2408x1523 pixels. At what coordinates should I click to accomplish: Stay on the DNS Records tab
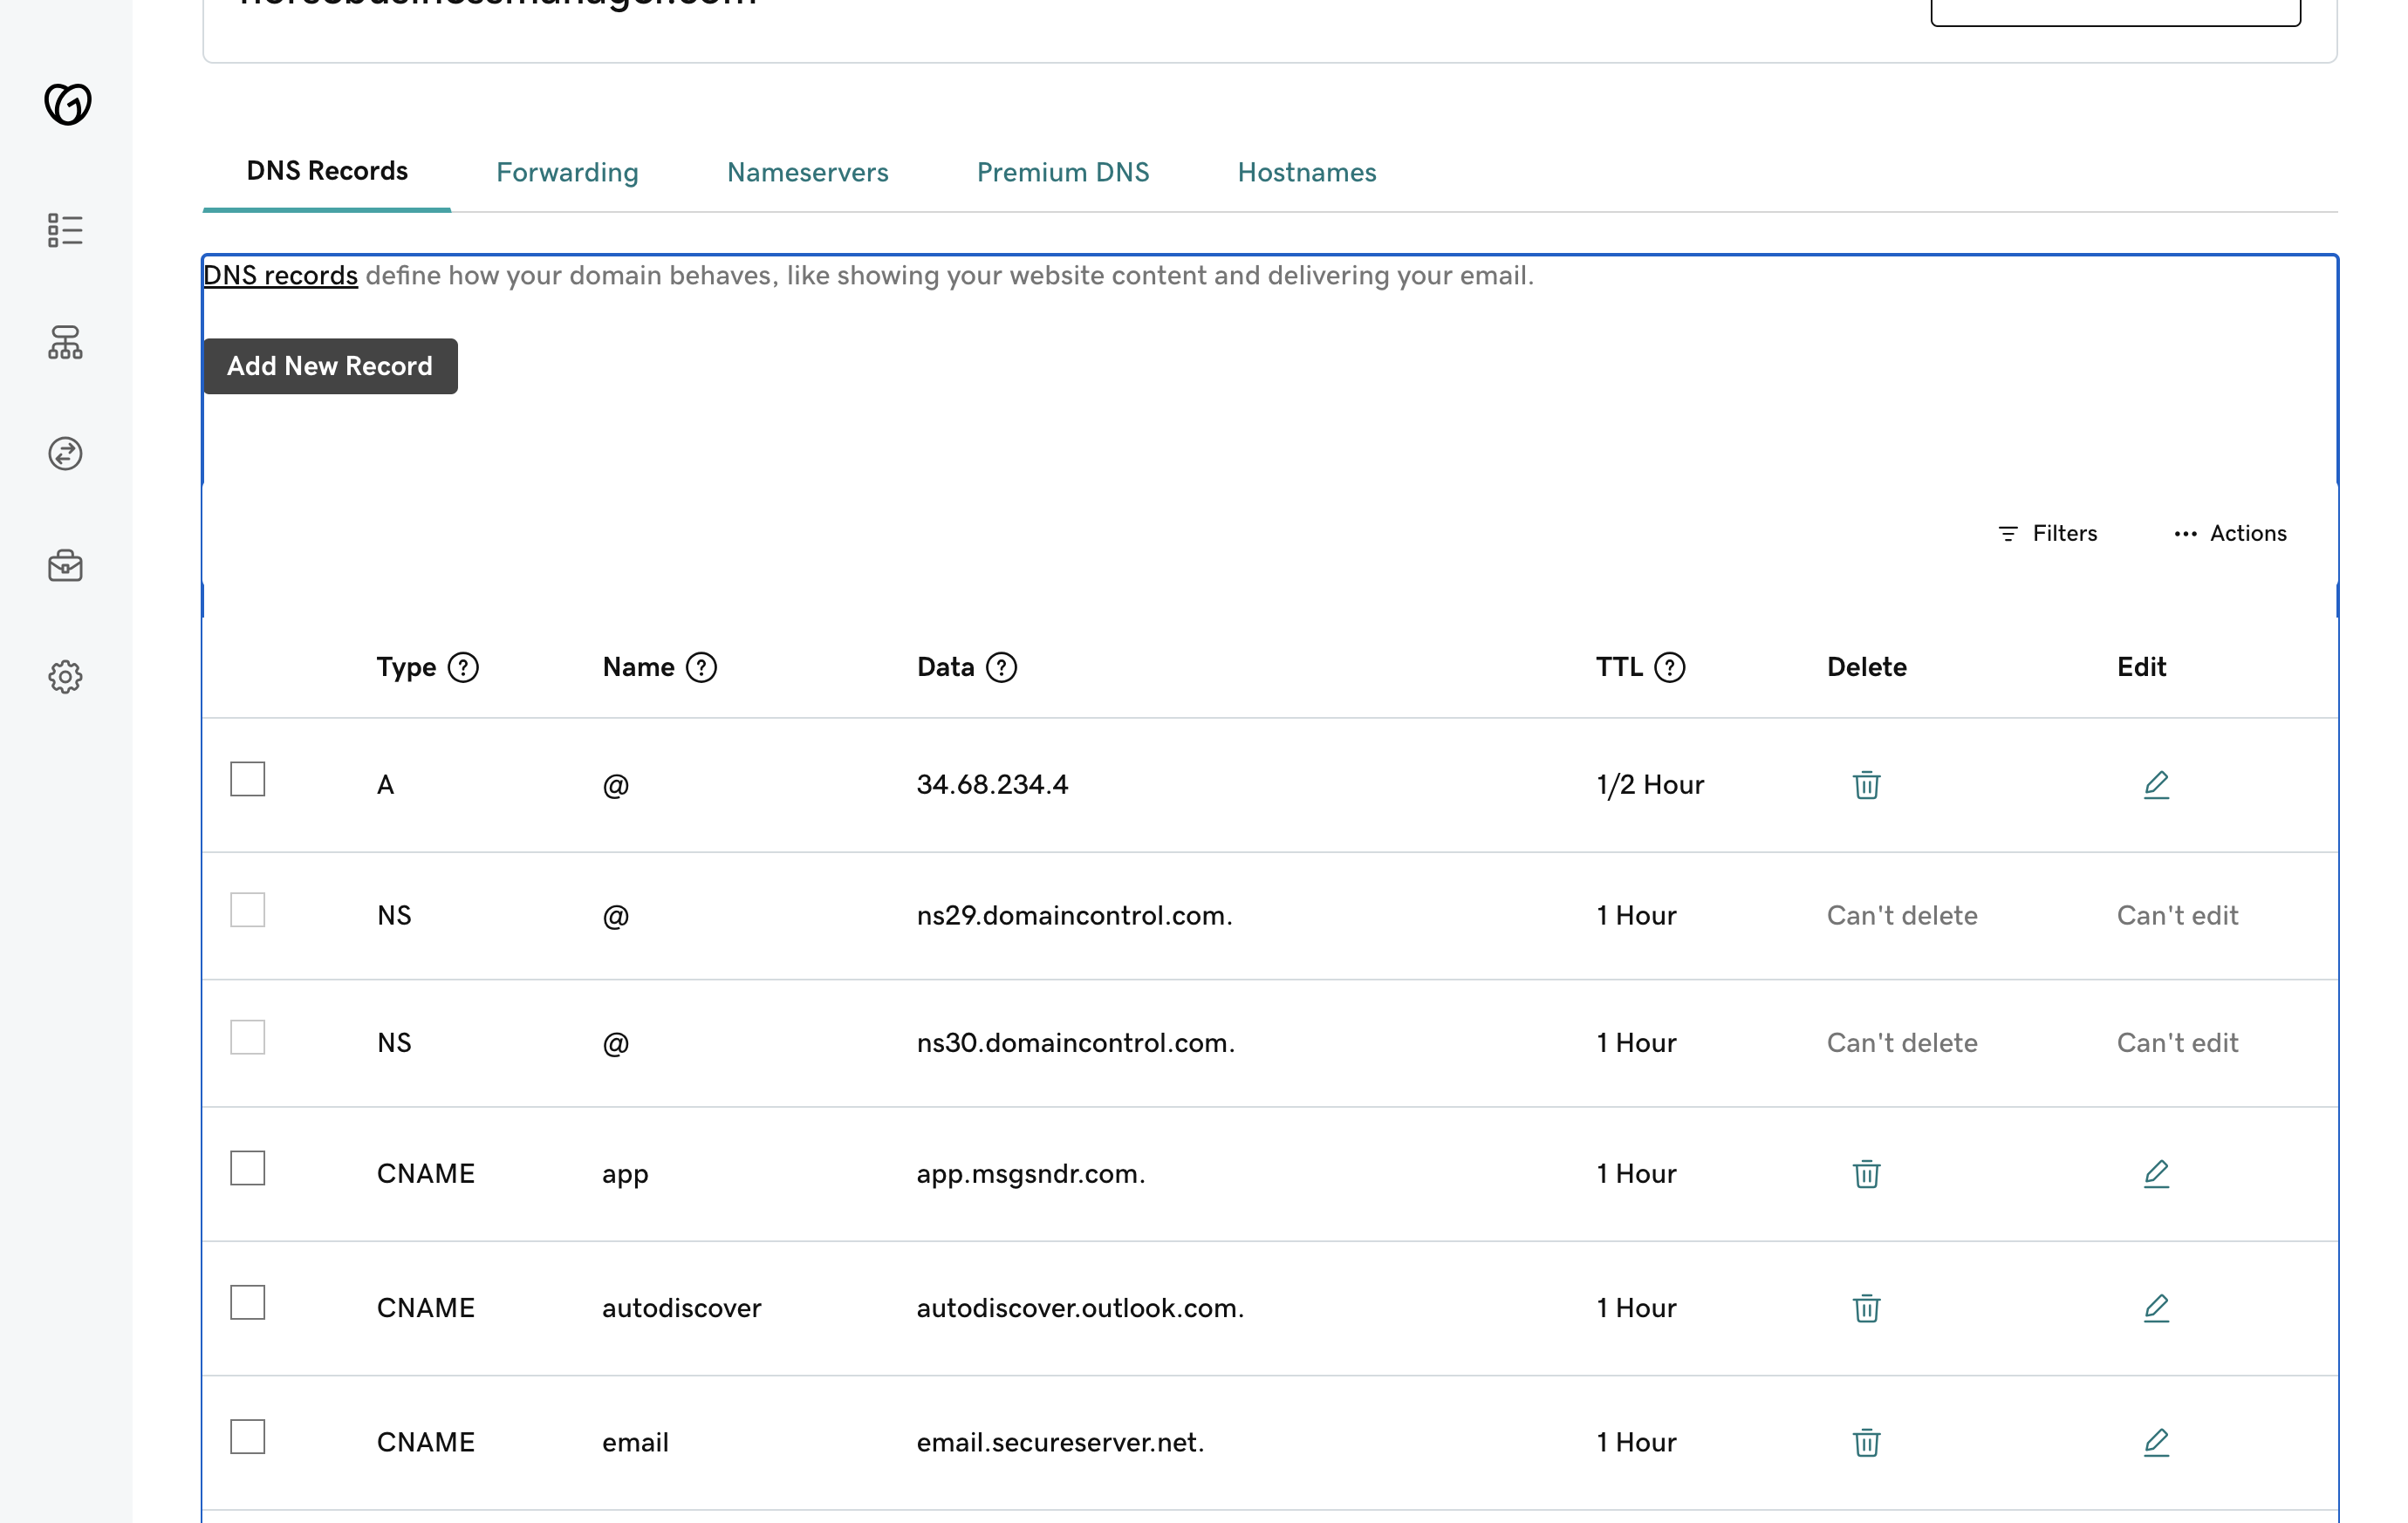327,171
